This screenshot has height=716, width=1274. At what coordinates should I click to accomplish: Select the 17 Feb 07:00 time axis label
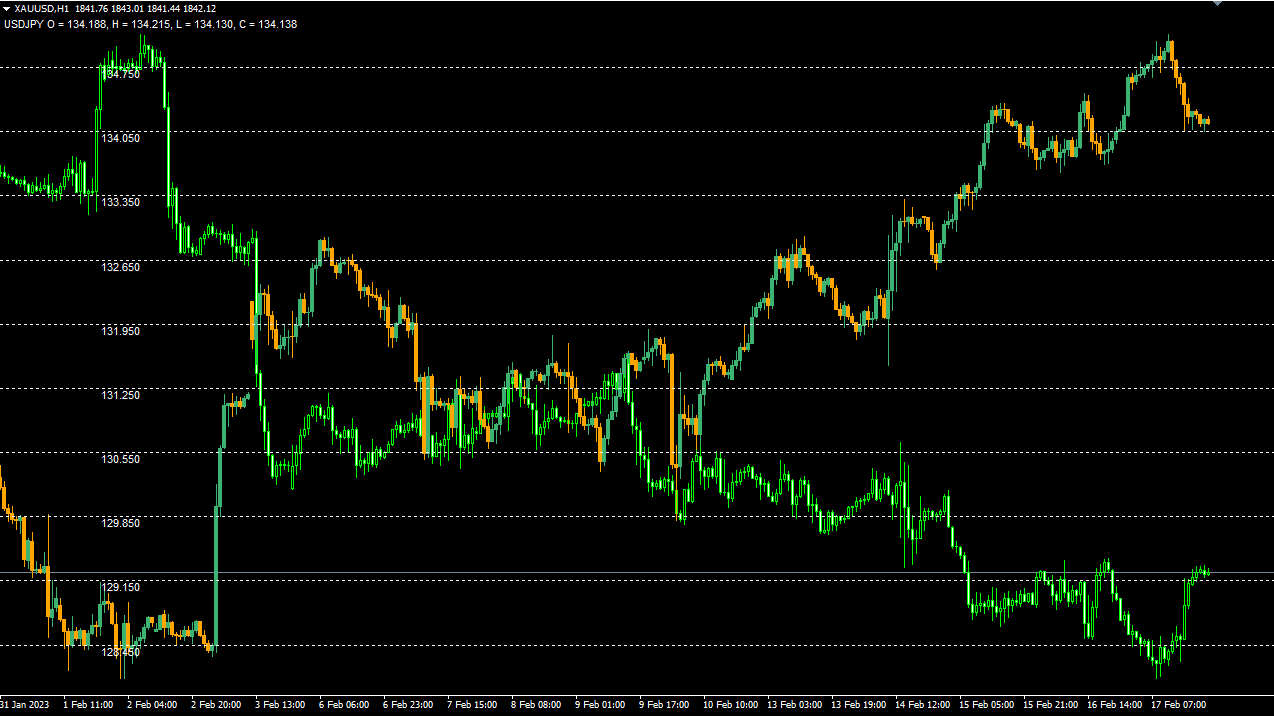coord(1176,705)
